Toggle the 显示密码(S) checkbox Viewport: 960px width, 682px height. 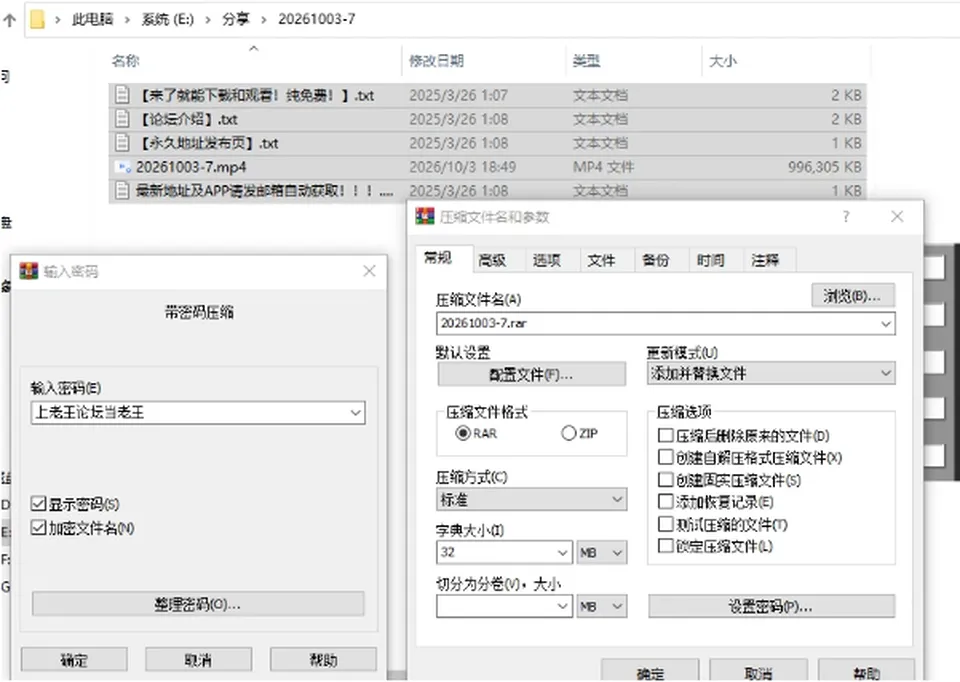39,504
